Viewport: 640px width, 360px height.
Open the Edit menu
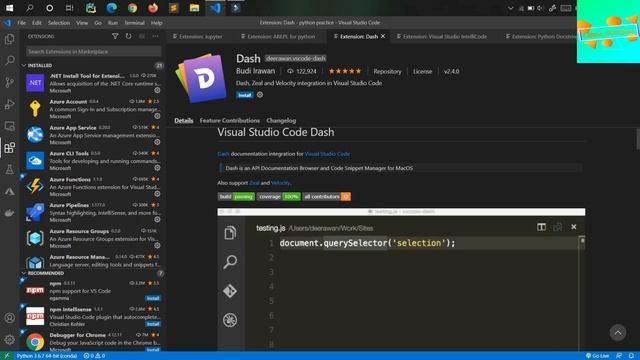[37, 23]
